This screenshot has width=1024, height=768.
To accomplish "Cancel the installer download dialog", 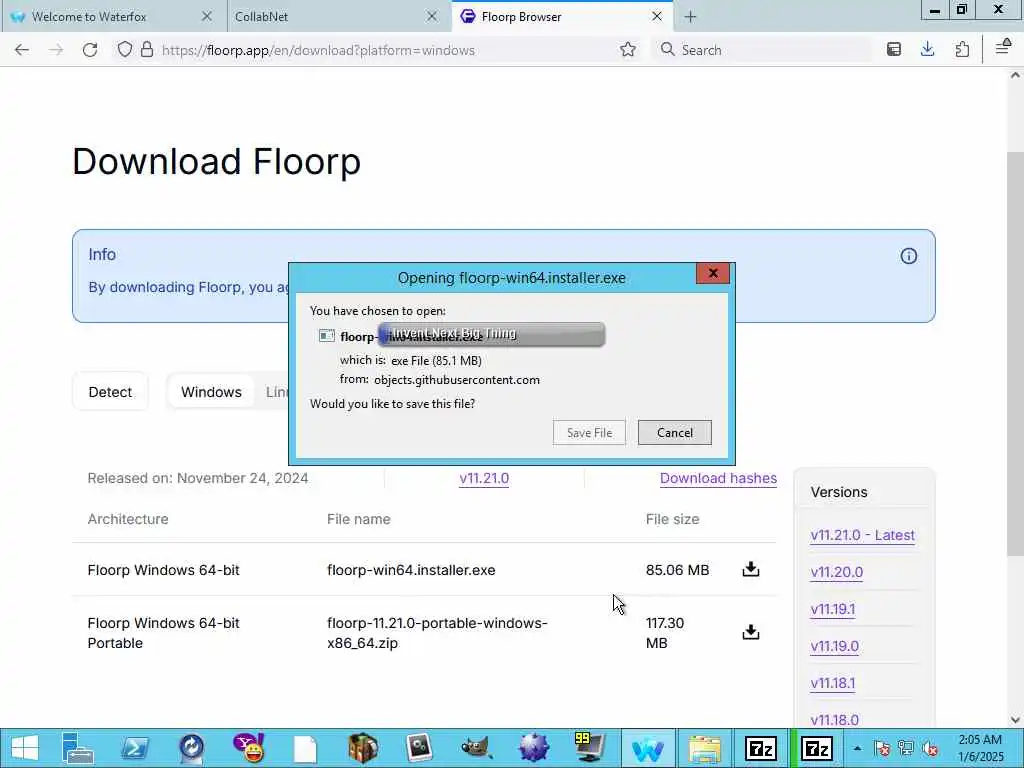I will 675,432.
